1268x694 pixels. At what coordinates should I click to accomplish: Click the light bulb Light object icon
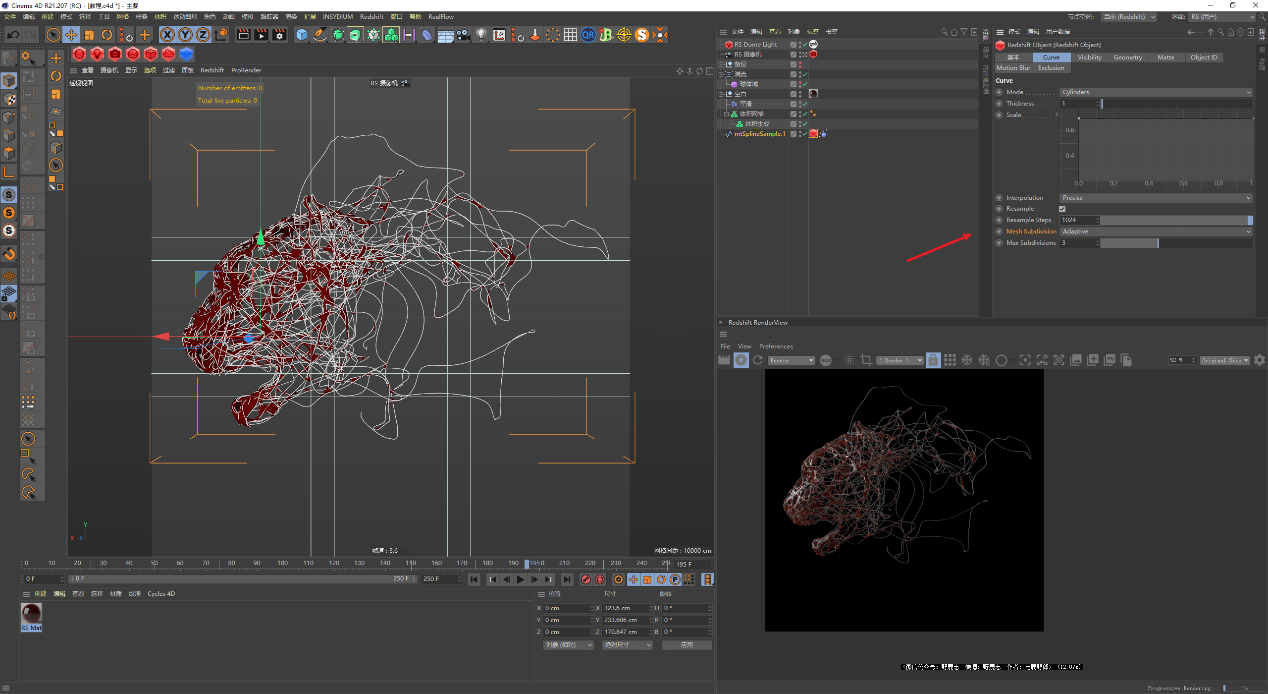(x=481, y=35)
